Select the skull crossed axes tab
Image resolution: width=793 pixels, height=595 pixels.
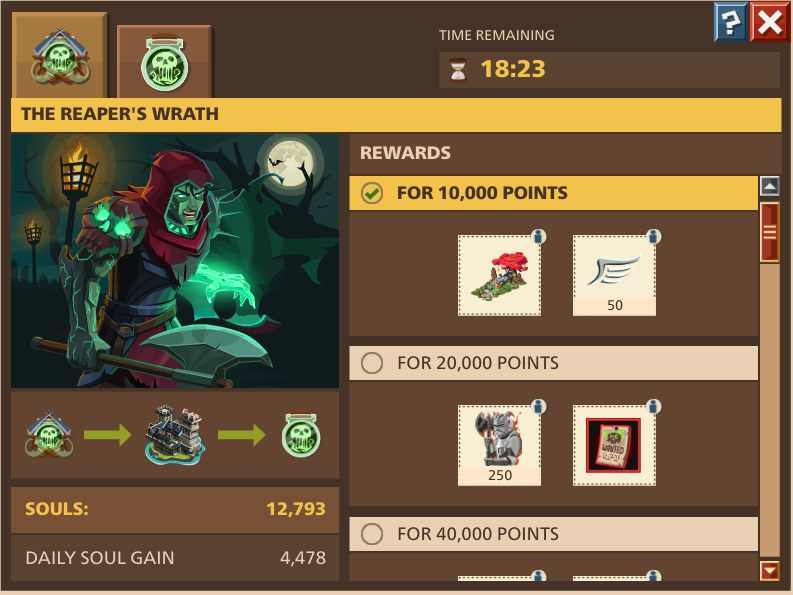coord(60,56)
